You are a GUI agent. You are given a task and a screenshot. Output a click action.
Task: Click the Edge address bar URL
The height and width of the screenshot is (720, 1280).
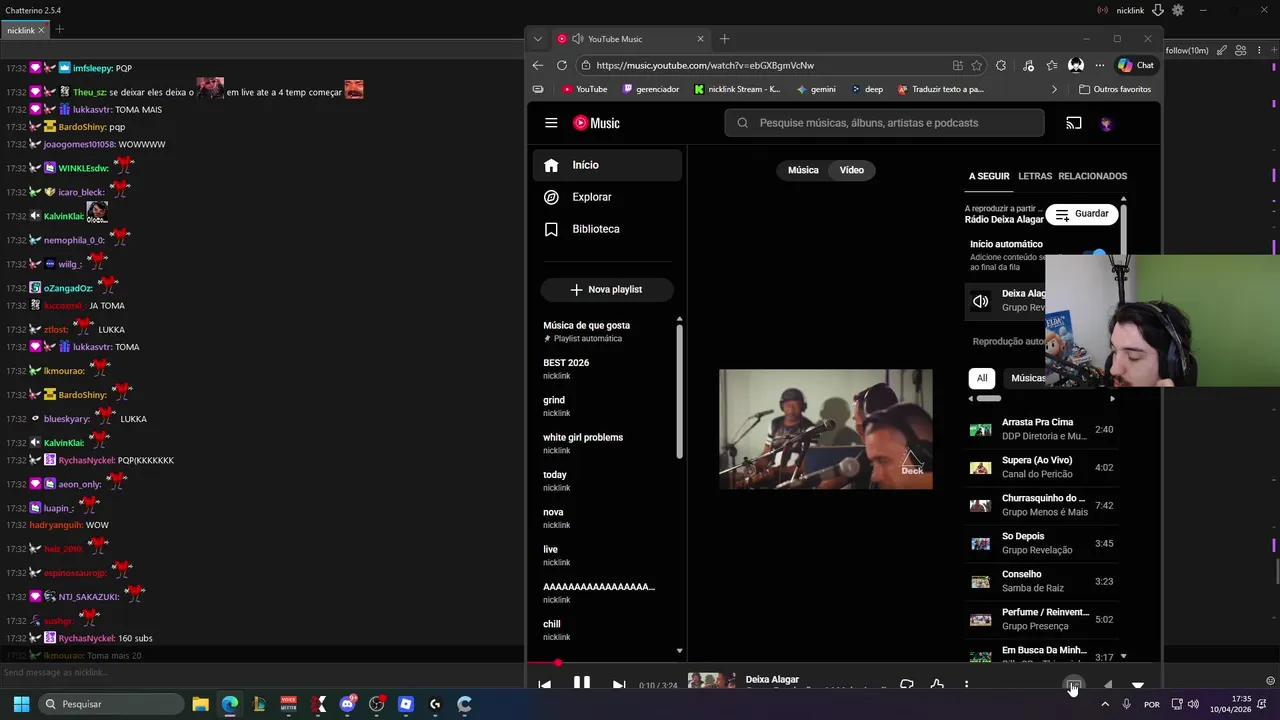(x=705, y=65)
